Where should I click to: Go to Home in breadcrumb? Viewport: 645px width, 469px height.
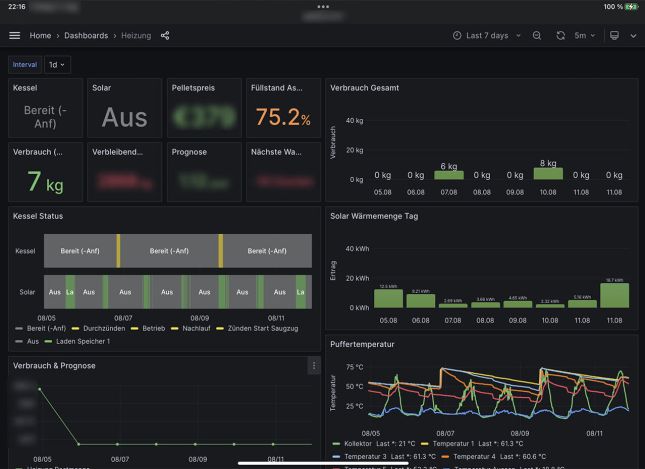pyautogui.click(x=40, y=36)
